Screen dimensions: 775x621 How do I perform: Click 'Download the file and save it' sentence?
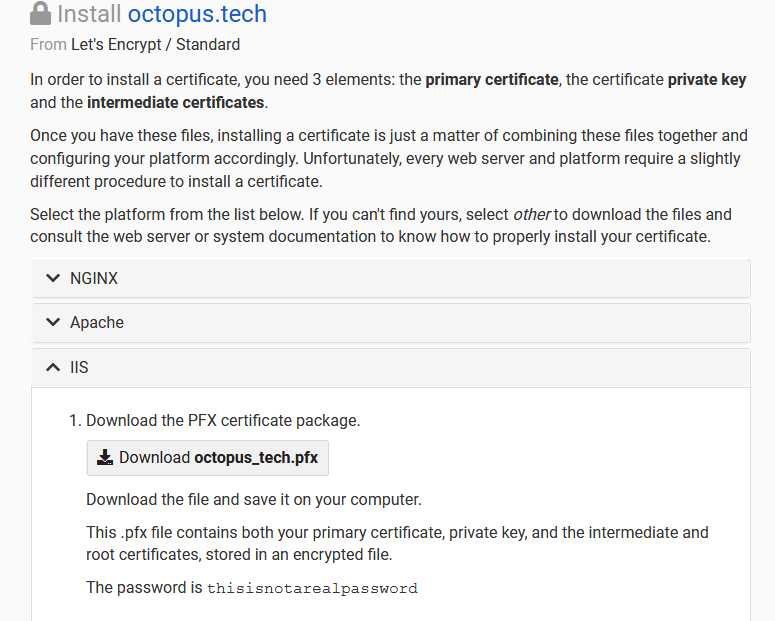click(x=254, y=499)
